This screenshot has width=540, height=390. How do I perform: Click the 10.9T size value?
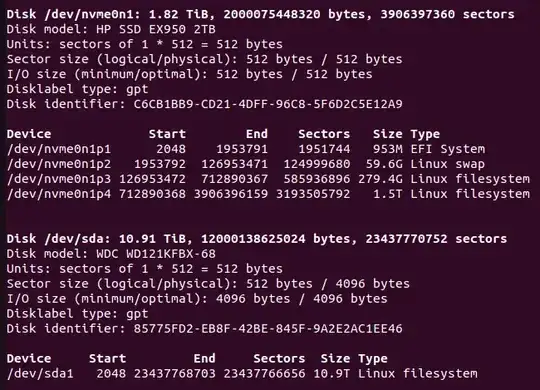click(x=332, y=374)
